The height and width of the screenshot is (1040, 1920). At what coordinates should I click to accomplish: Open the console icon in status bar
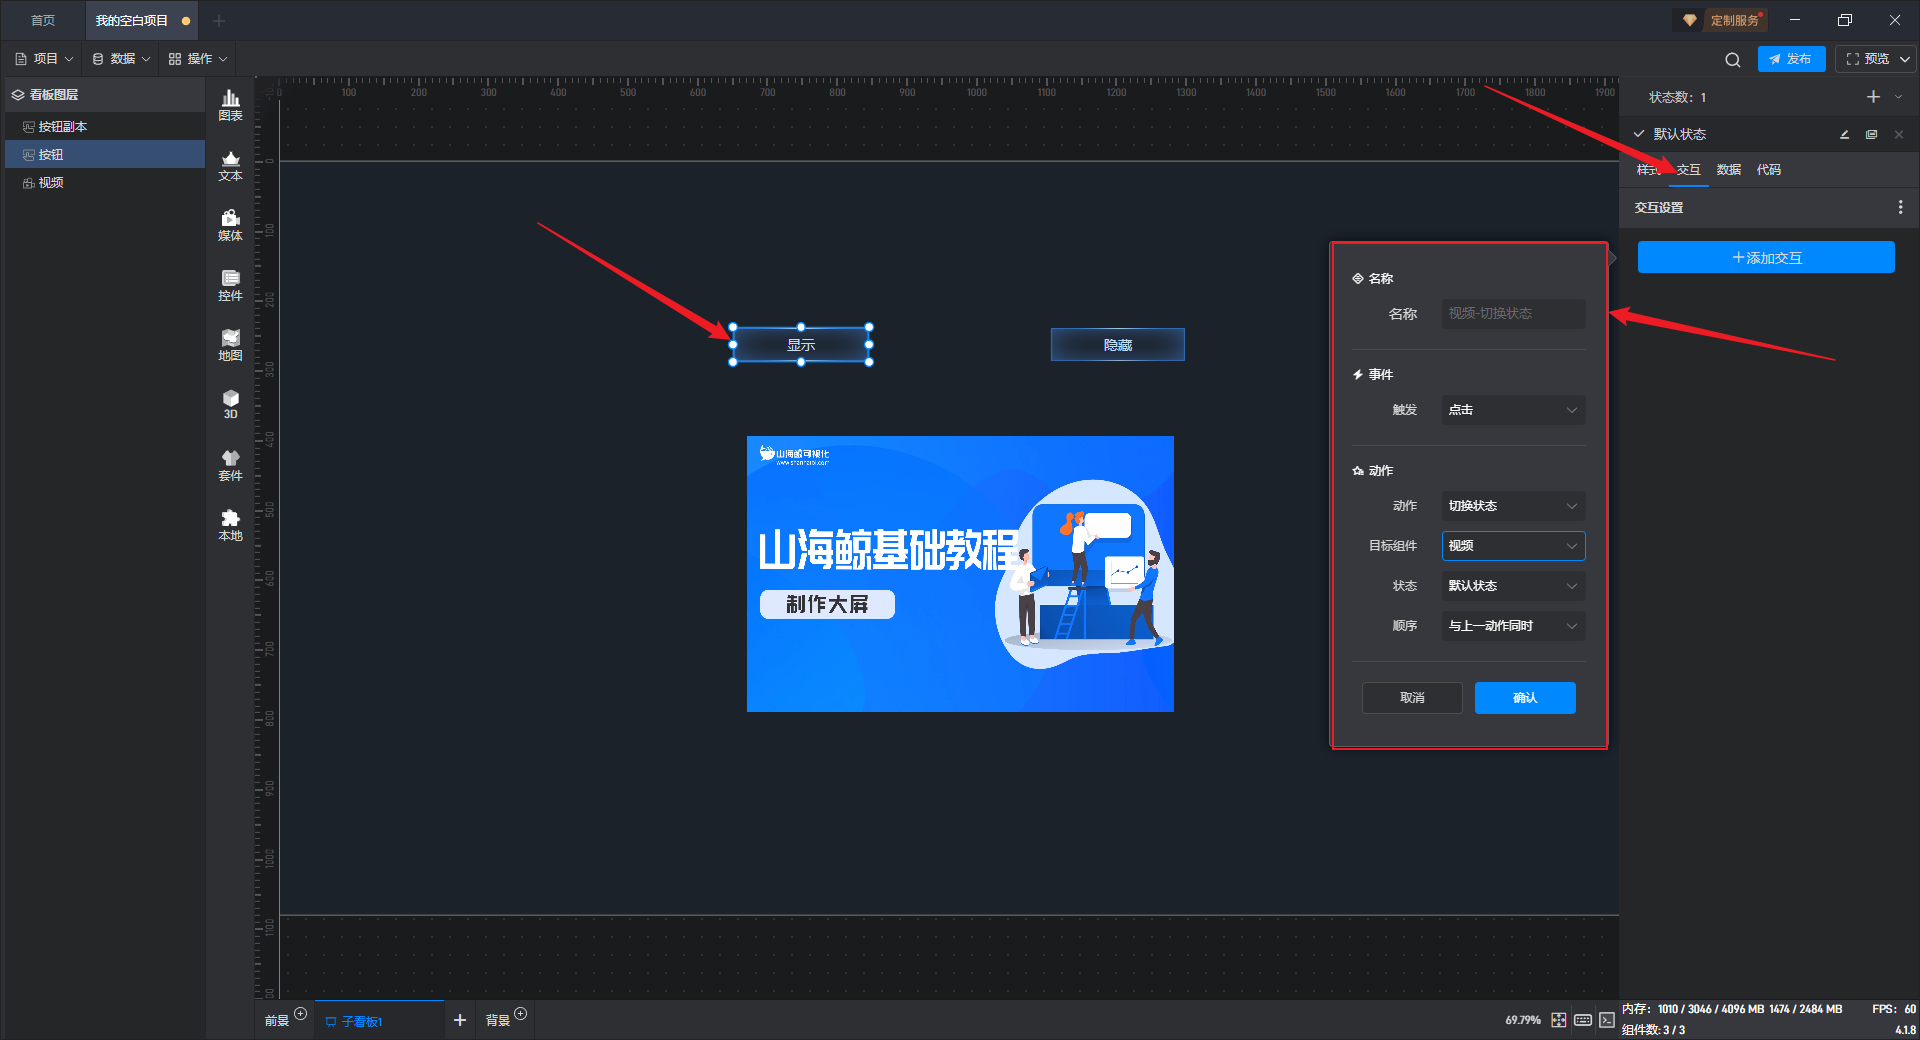click(x=1606, y=1020)
